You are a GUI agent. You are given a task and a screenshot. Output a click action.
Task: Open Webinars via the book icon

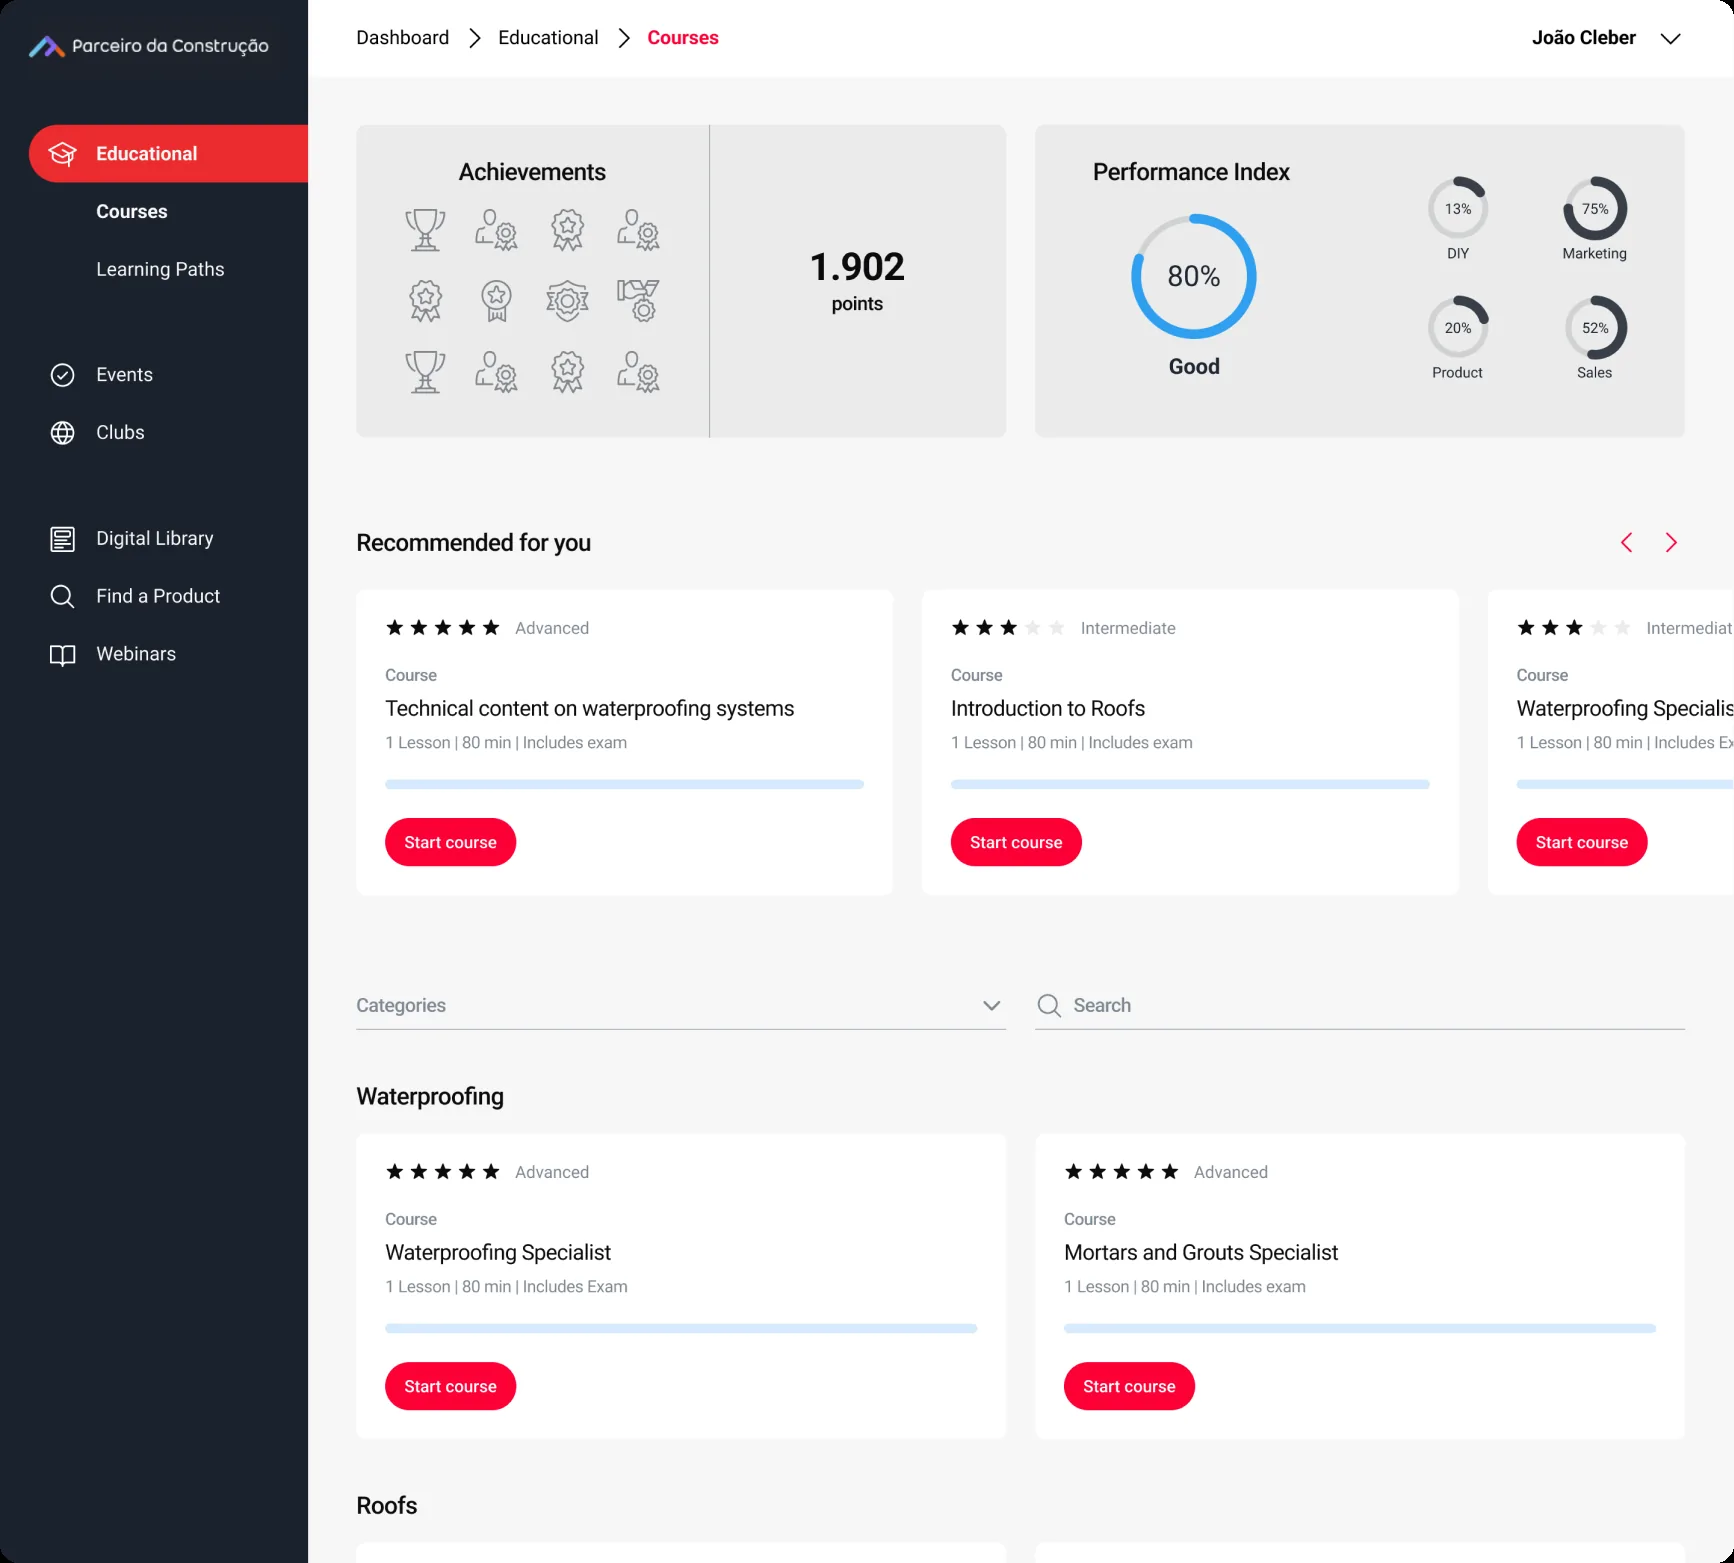coord(62,655)
